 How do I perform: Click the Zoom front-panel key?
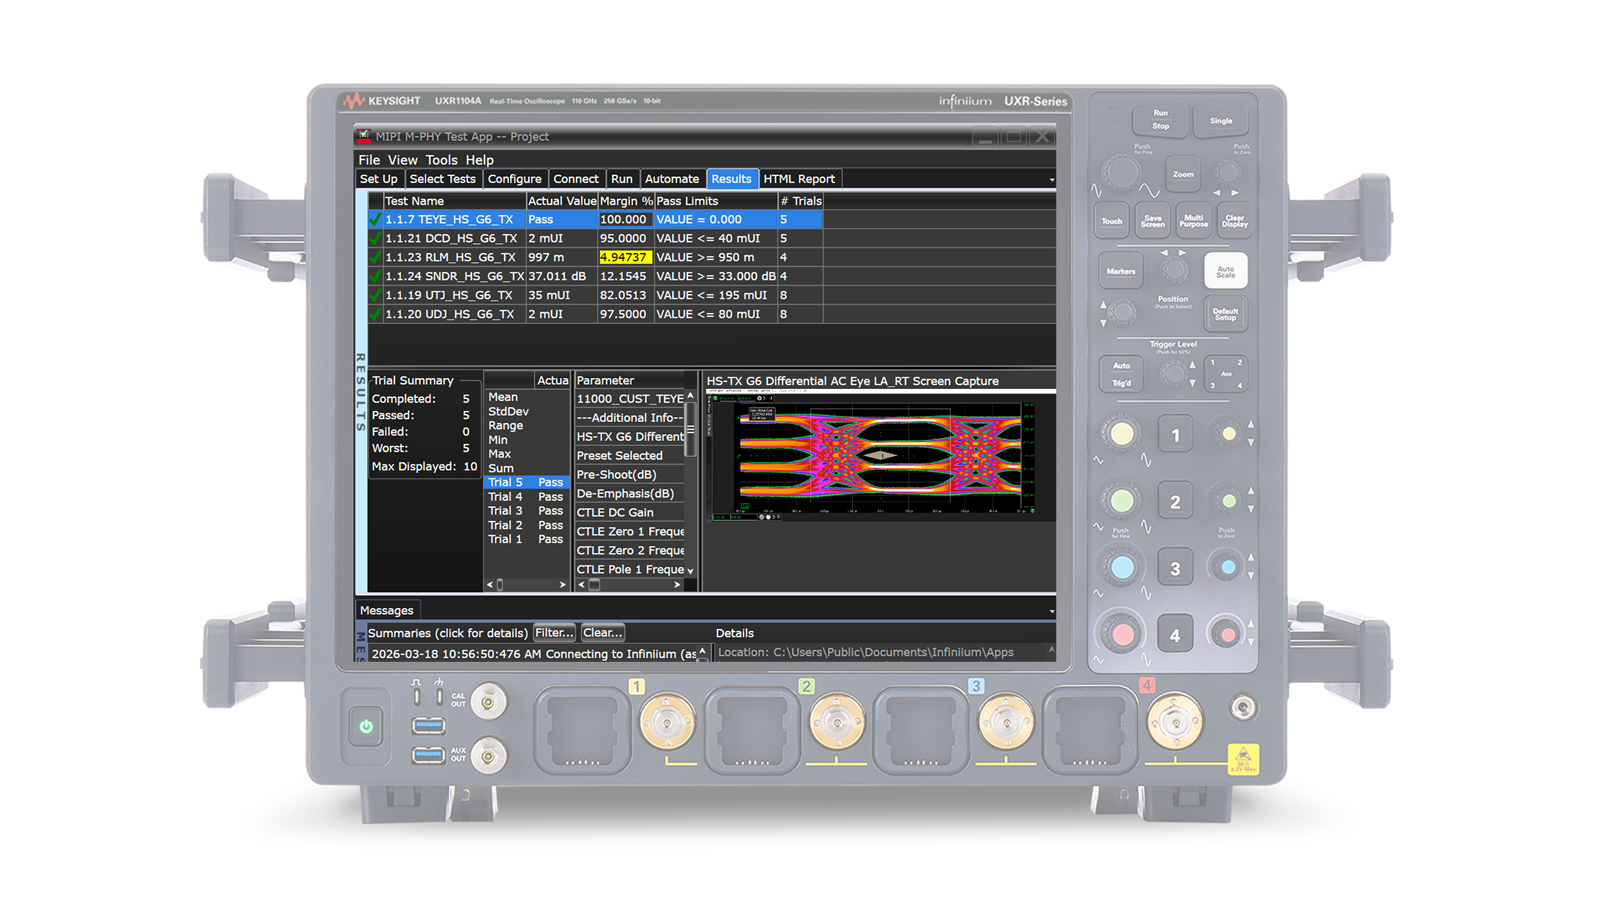1183,174
